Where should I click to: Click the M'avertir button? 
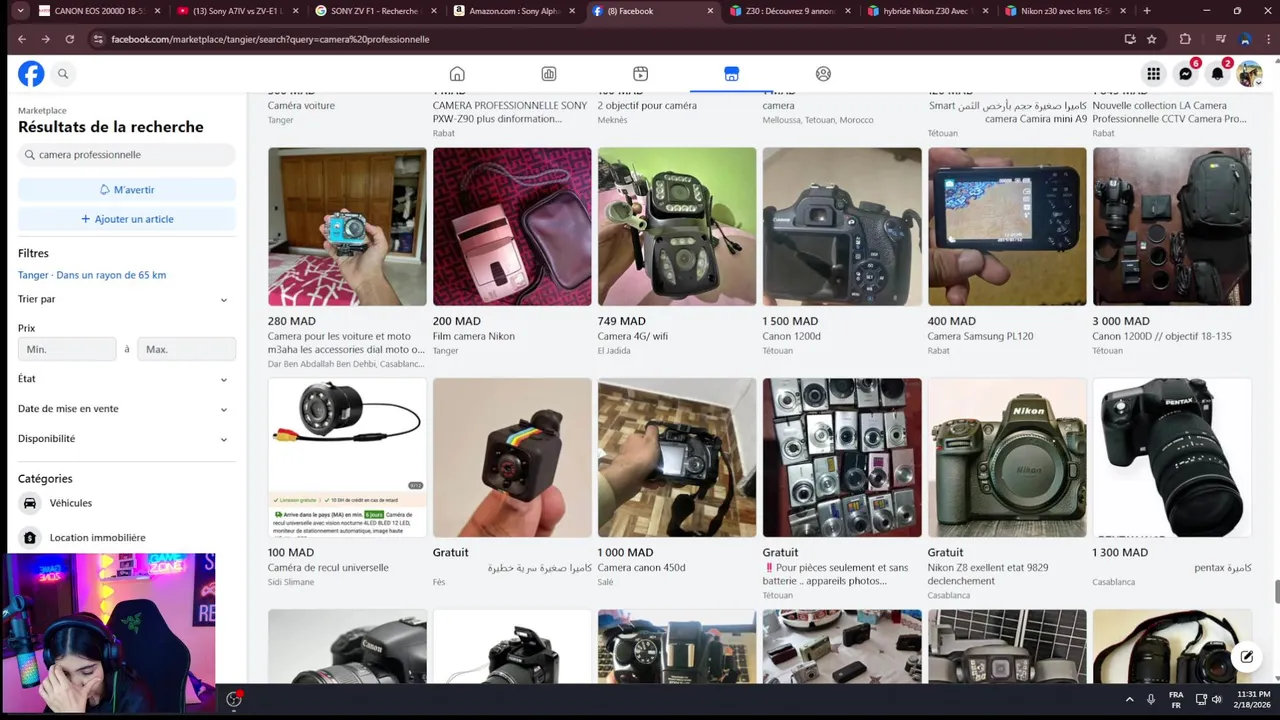(x=127, y=190)
